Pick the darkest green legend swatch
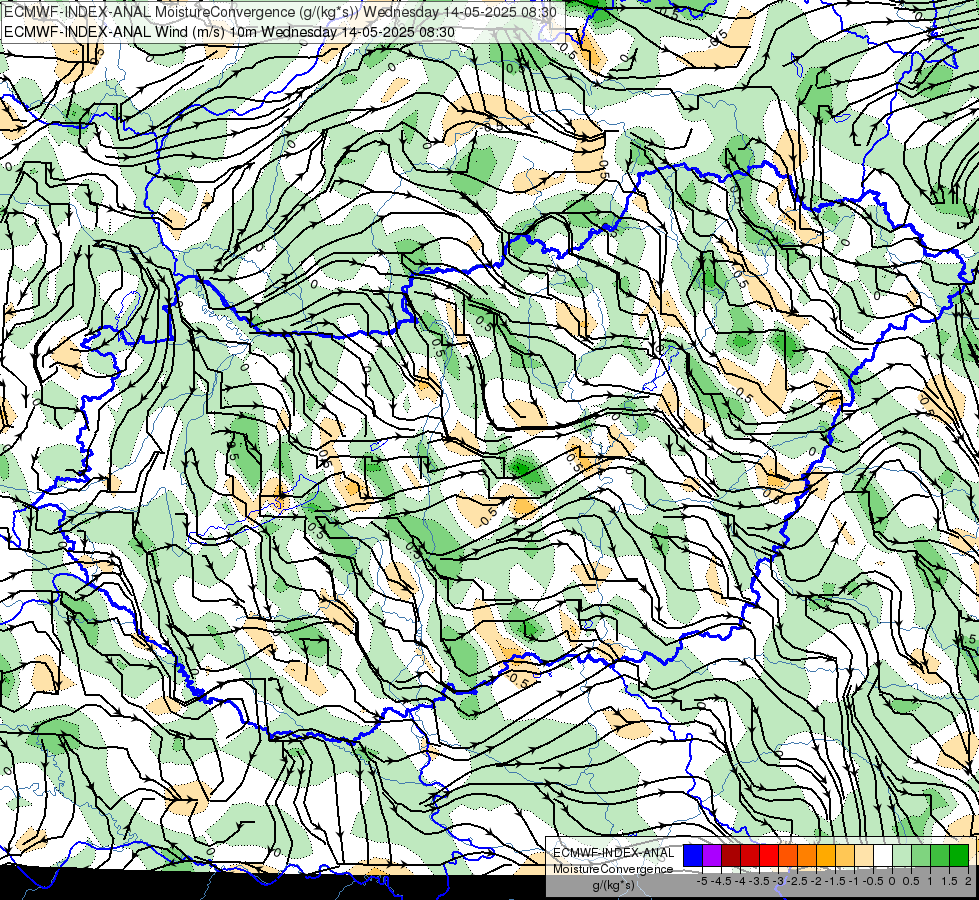 coord(959,855)
